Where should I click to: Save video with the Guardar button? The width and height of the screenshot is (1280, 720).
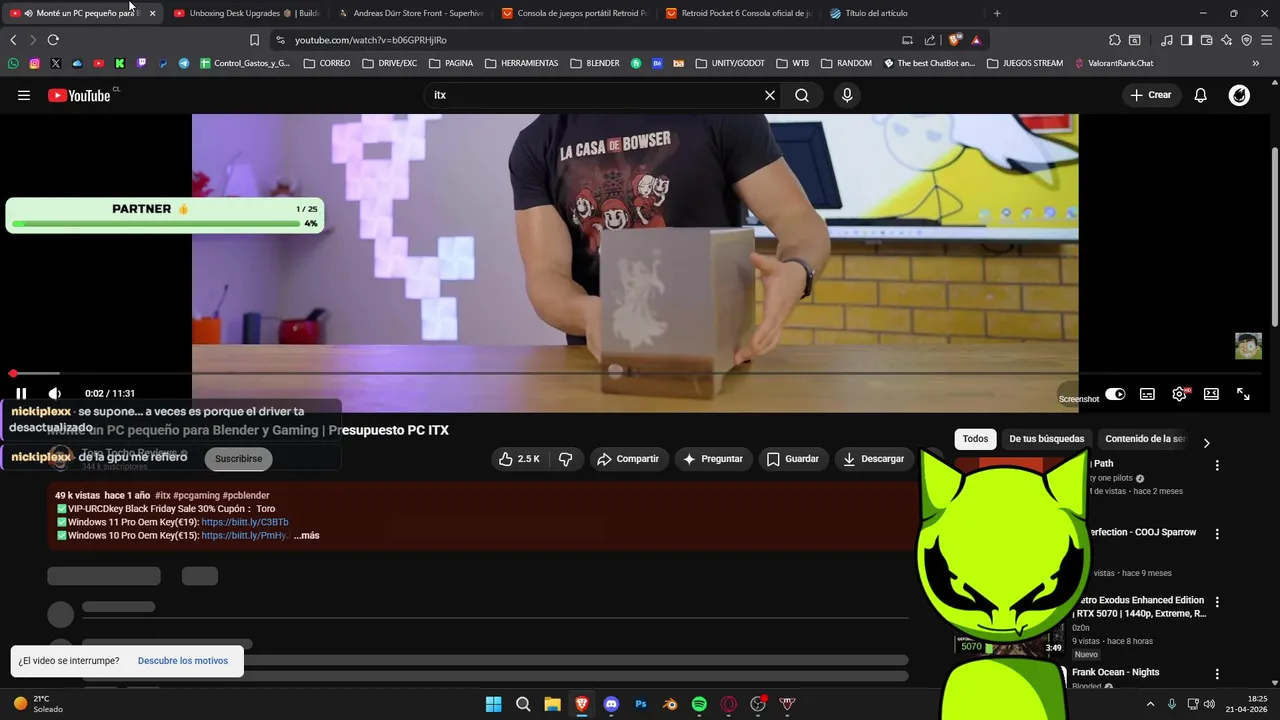click(x=793, y=459)
